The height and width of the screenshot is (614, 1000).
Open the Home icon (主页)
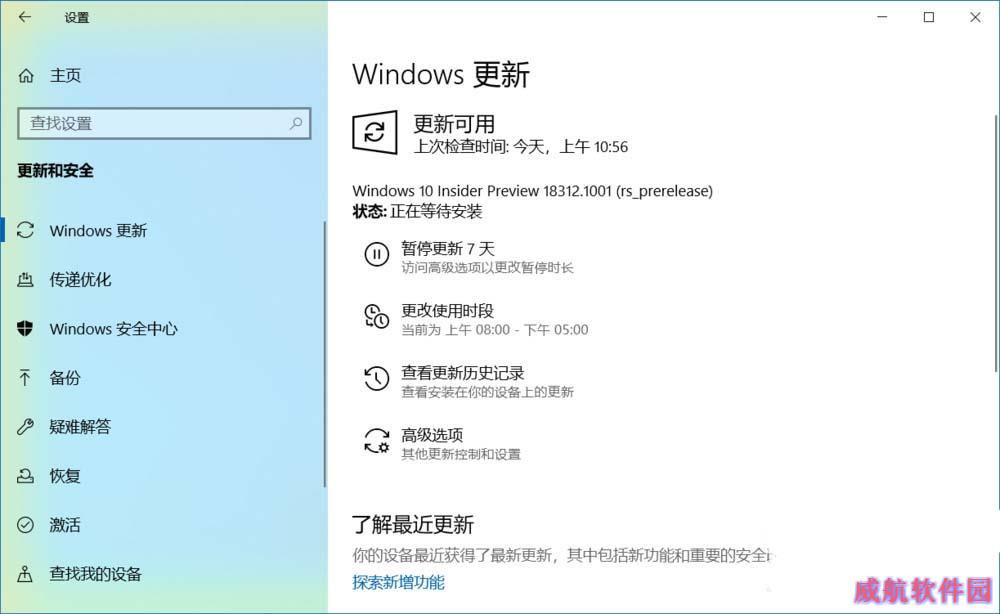tap(26, 76)
